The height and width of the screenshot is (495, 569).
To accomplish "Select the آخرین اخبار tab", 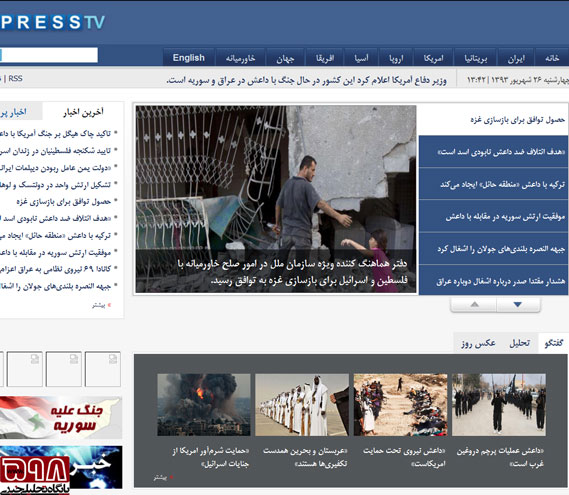I will [83, 112].
